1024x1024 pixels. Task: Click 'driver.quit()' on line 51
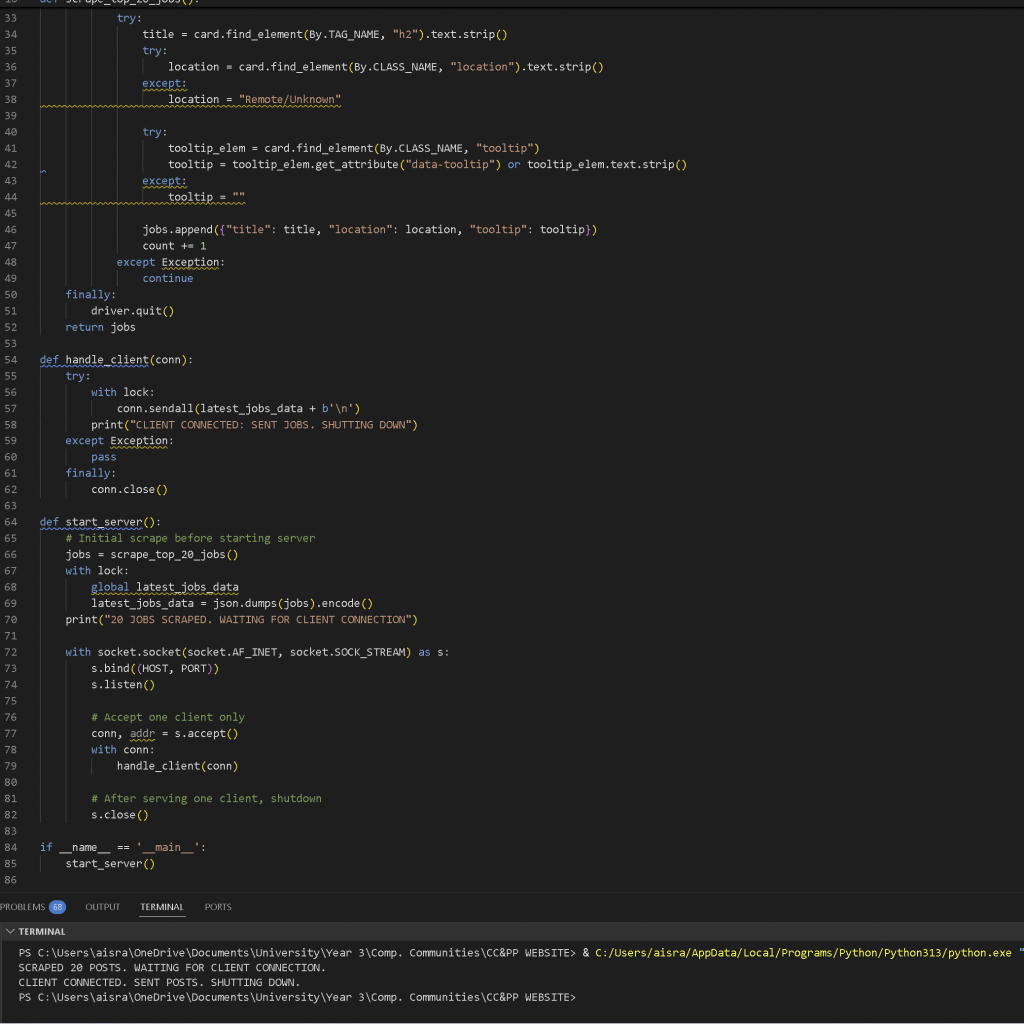point(133,311)
